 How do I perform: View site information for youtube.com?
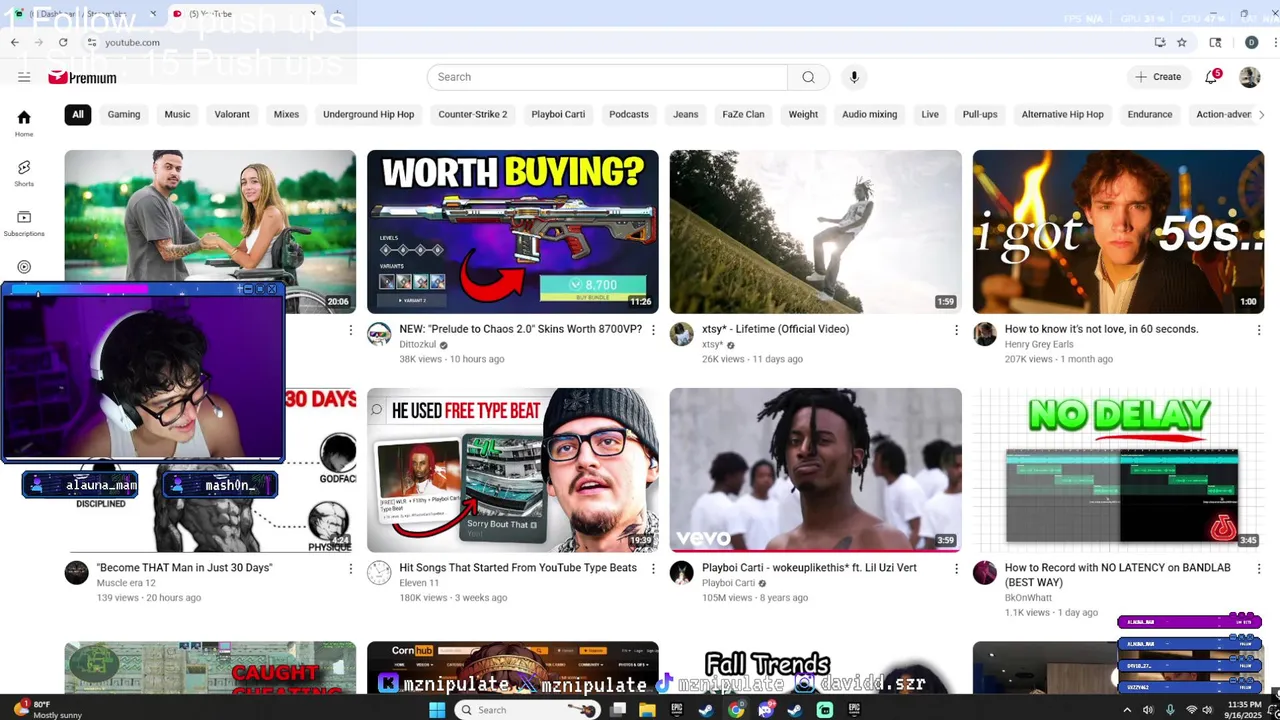tap(91, 42)
